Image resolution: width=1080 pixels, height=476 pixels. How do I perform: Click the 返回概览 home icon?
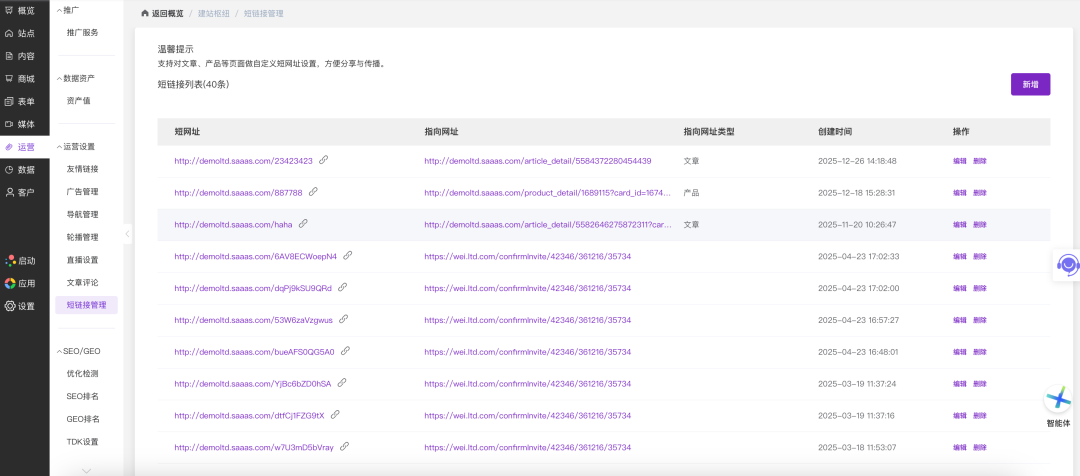(x=146, y=14)
